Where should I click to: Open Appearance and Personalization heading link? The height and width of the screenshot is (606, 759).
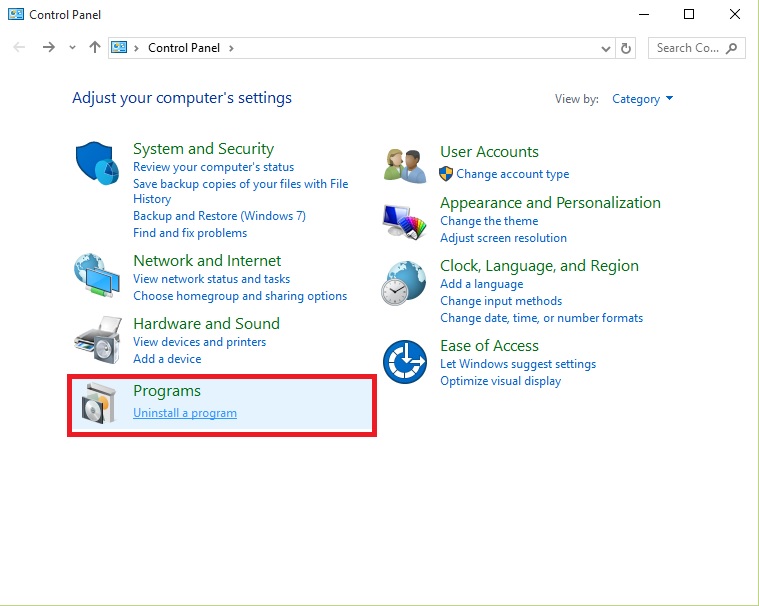[550, 202]
